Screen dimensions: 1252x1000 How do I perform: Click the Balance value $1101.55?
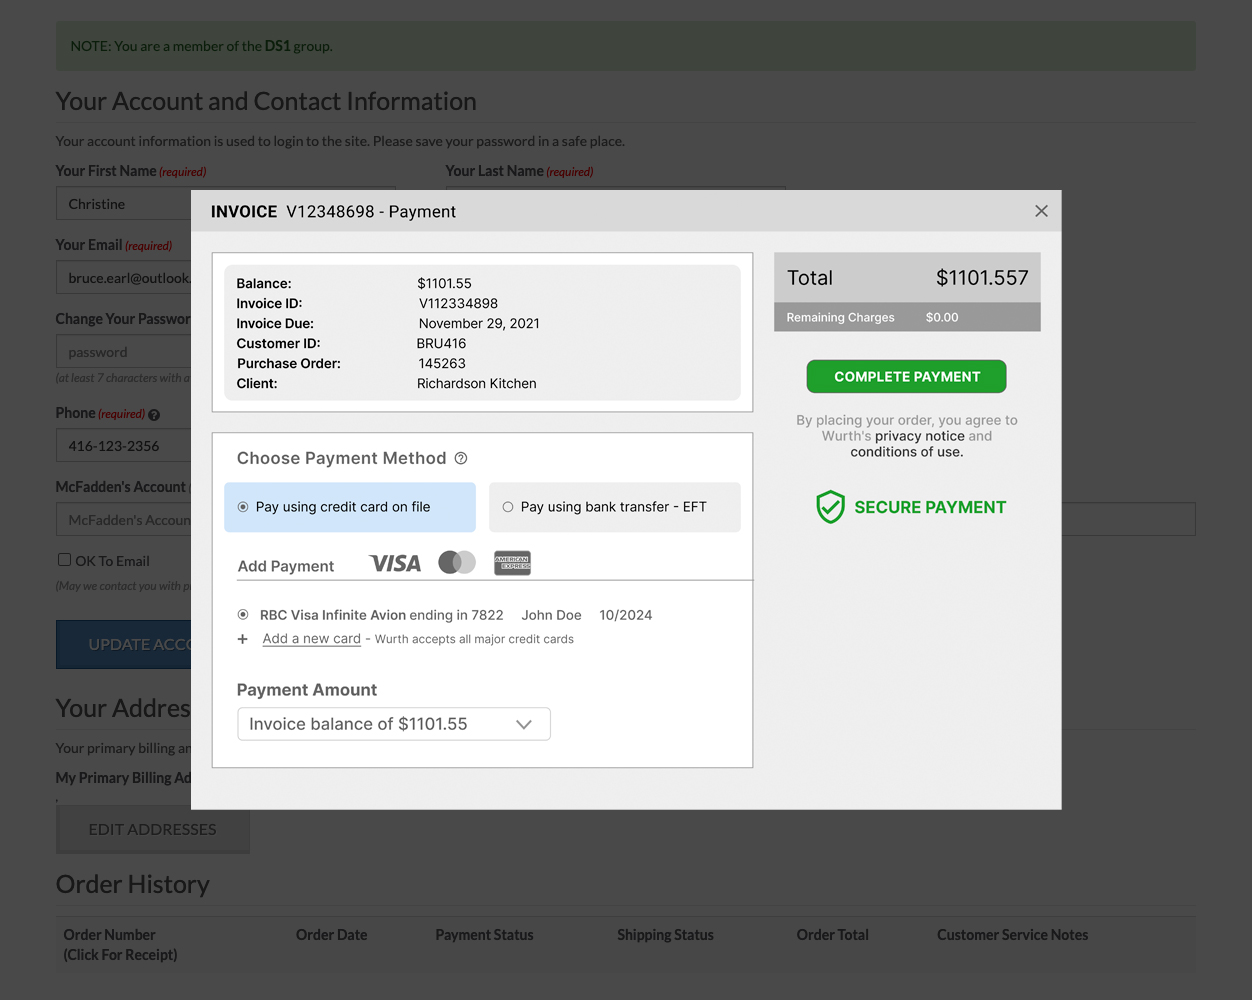[x=444, y=283]
